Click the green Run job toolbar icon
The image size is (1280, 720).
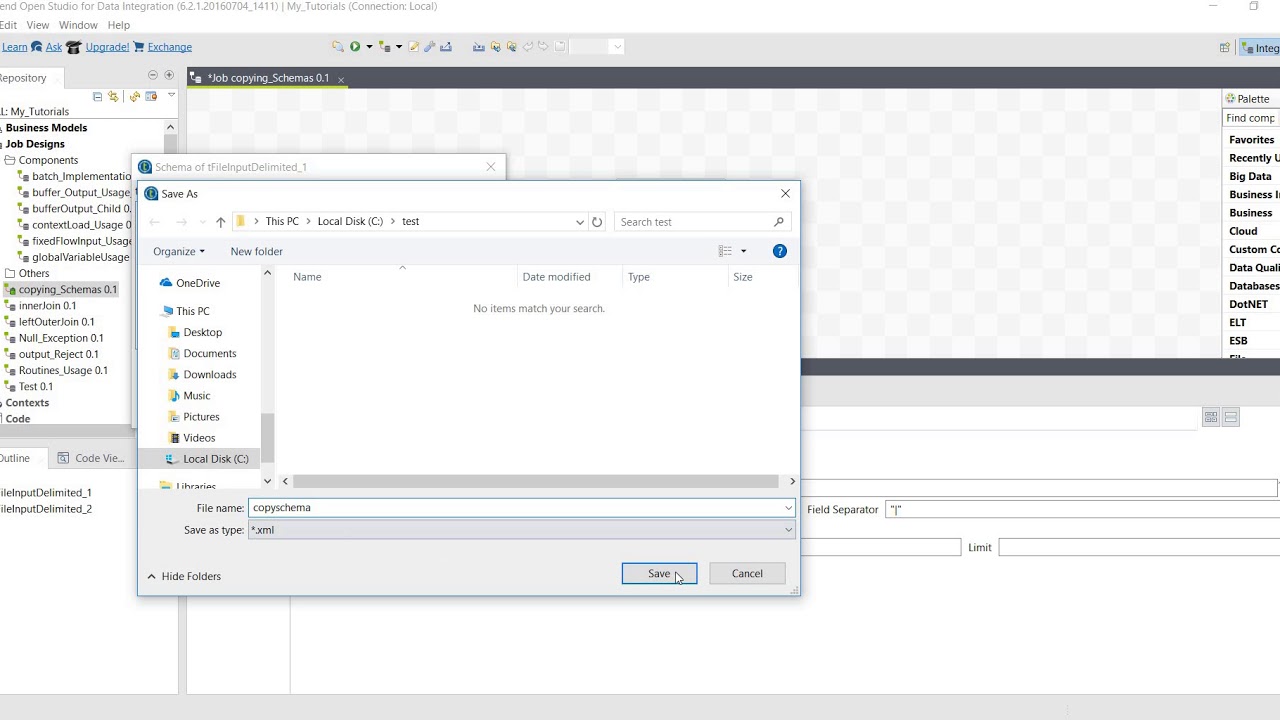(354, 47)
